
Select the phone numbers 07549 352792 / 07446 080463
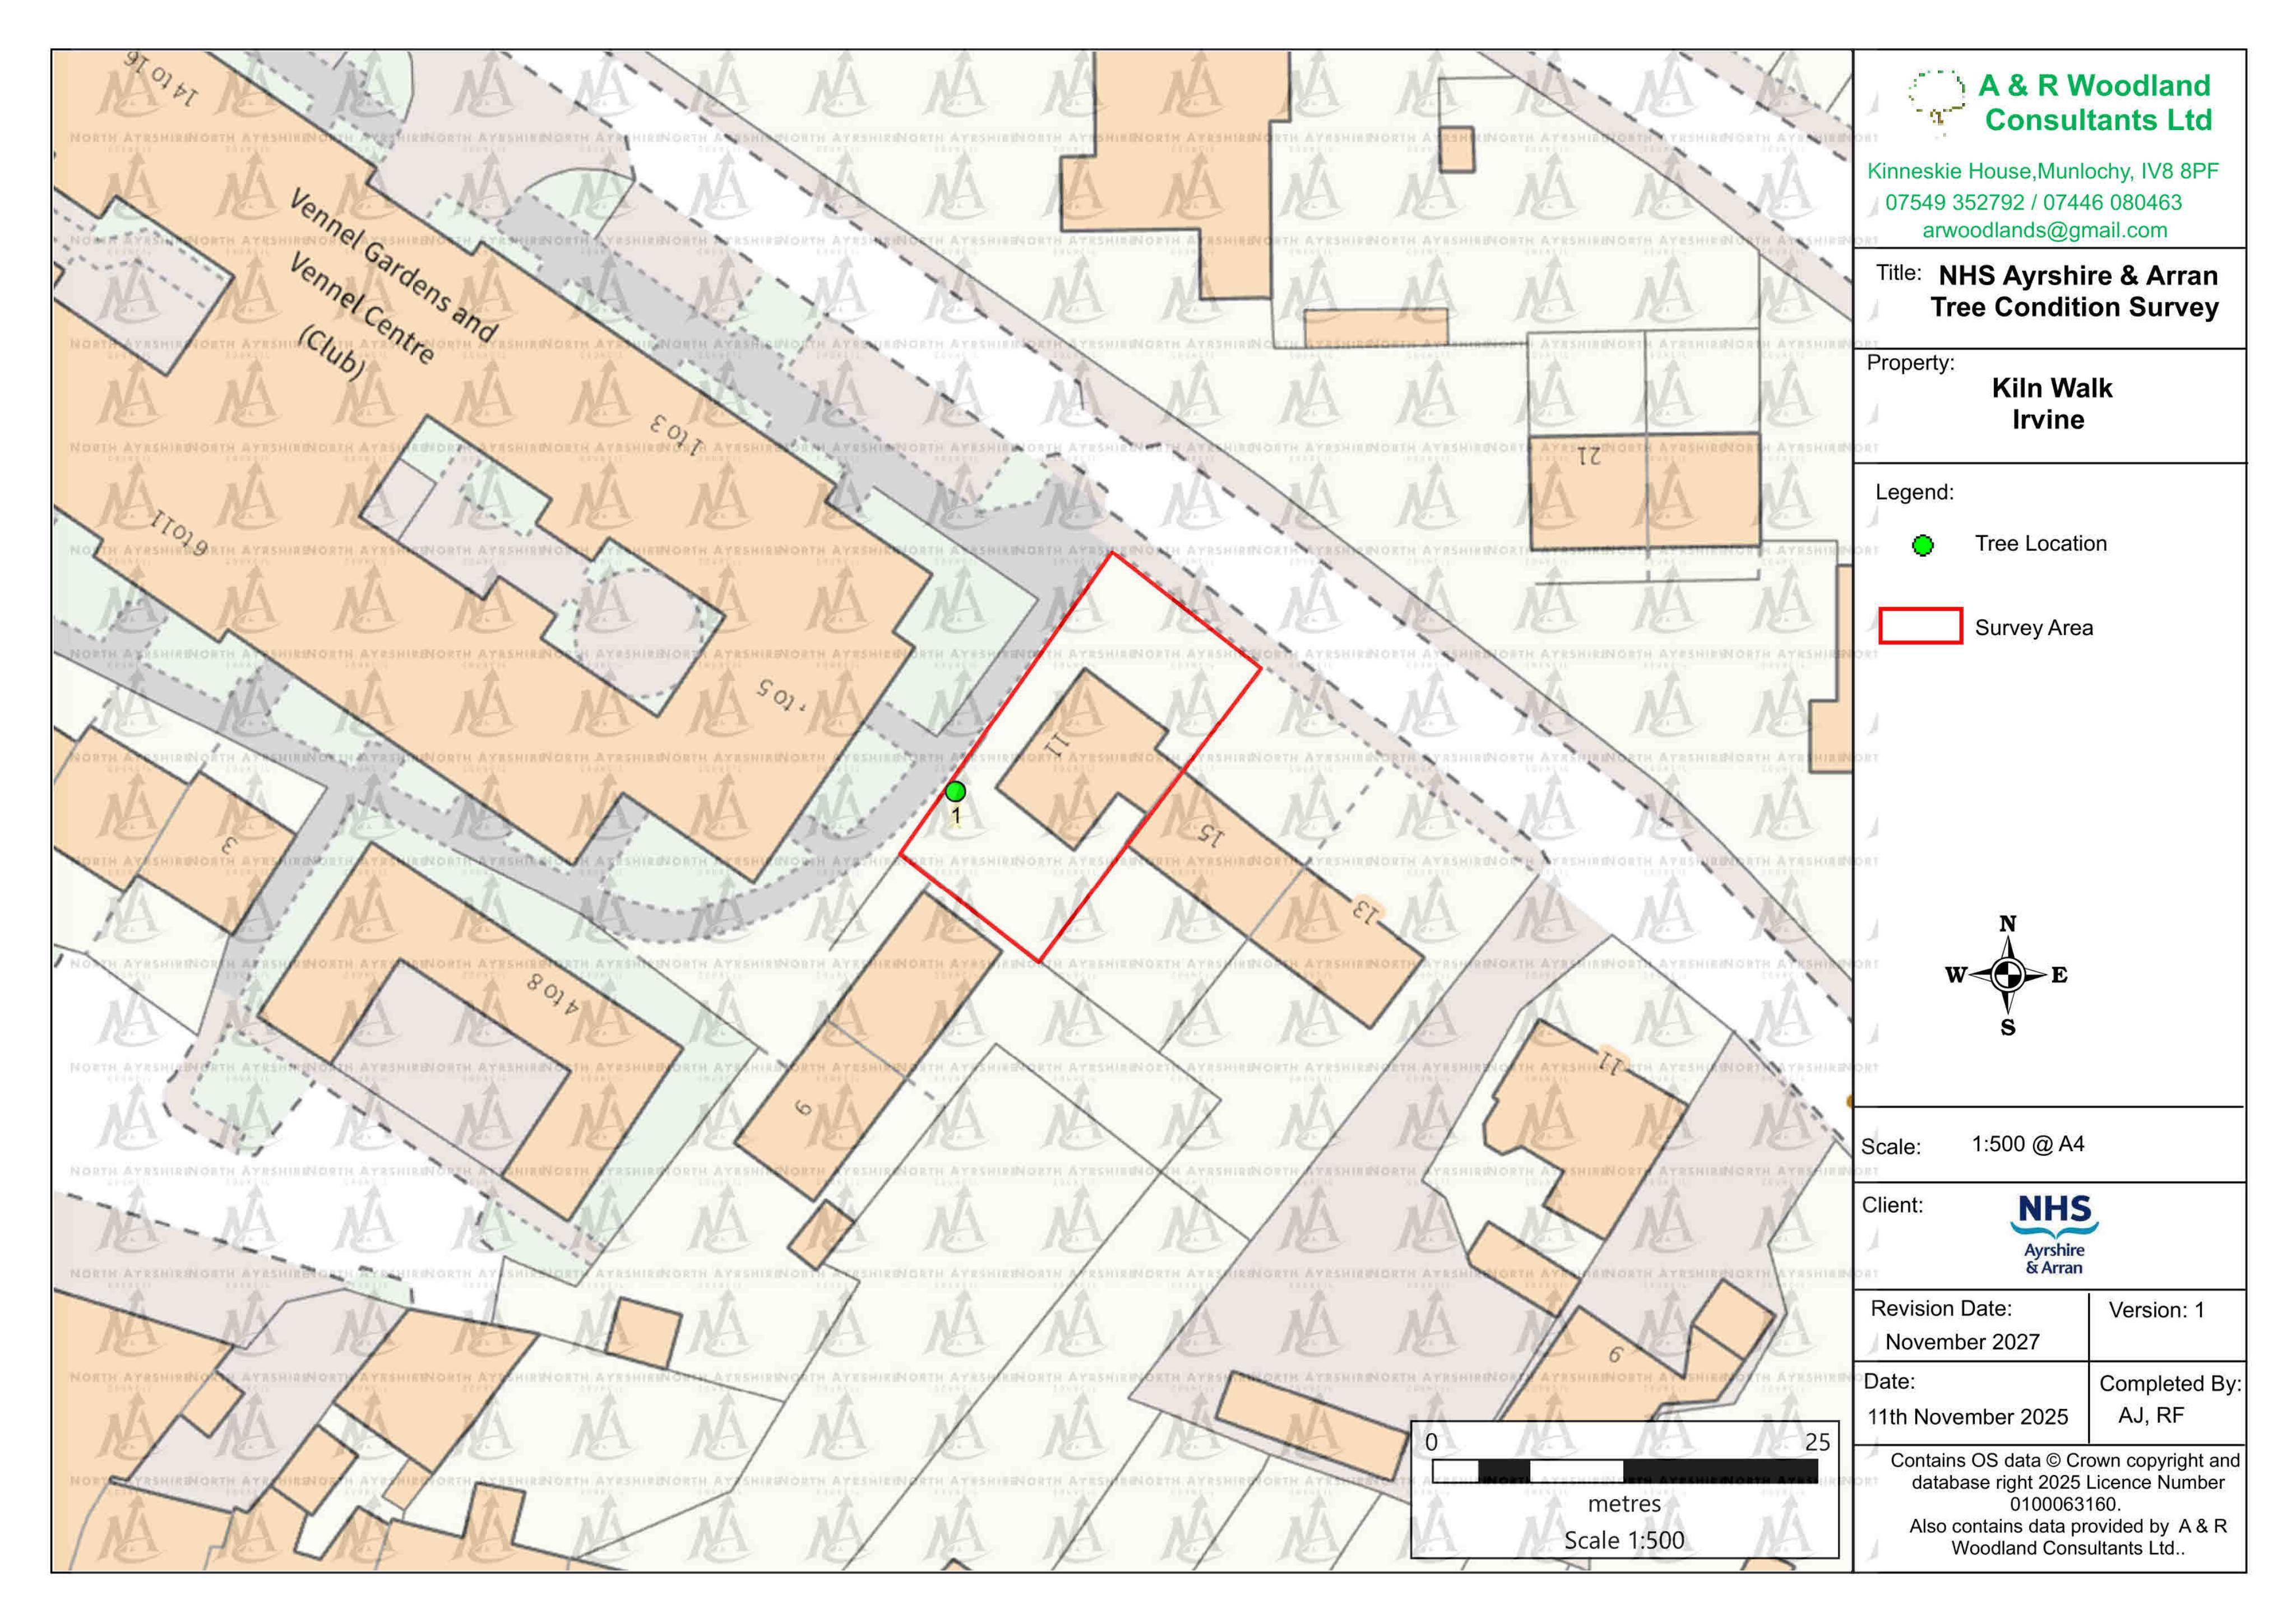tap(2033, 202)
